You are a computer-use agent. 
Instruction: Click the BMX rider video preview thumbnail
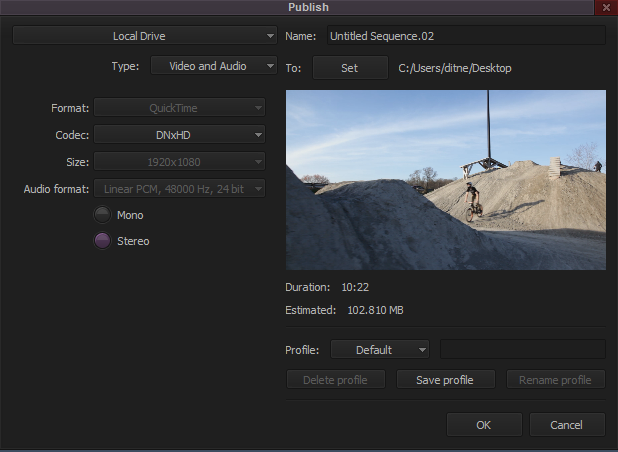coord(445,180)
